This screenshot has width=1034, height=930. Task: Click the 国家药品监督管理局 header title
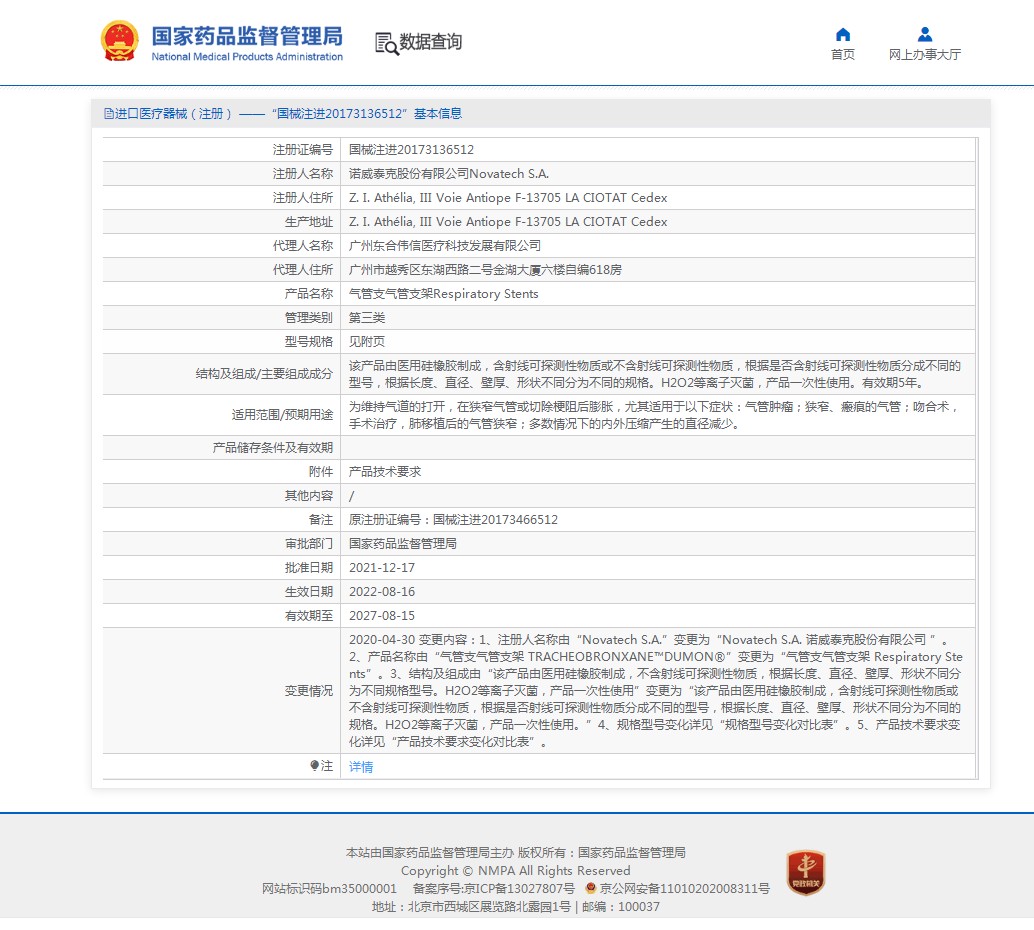coord(247,36)
